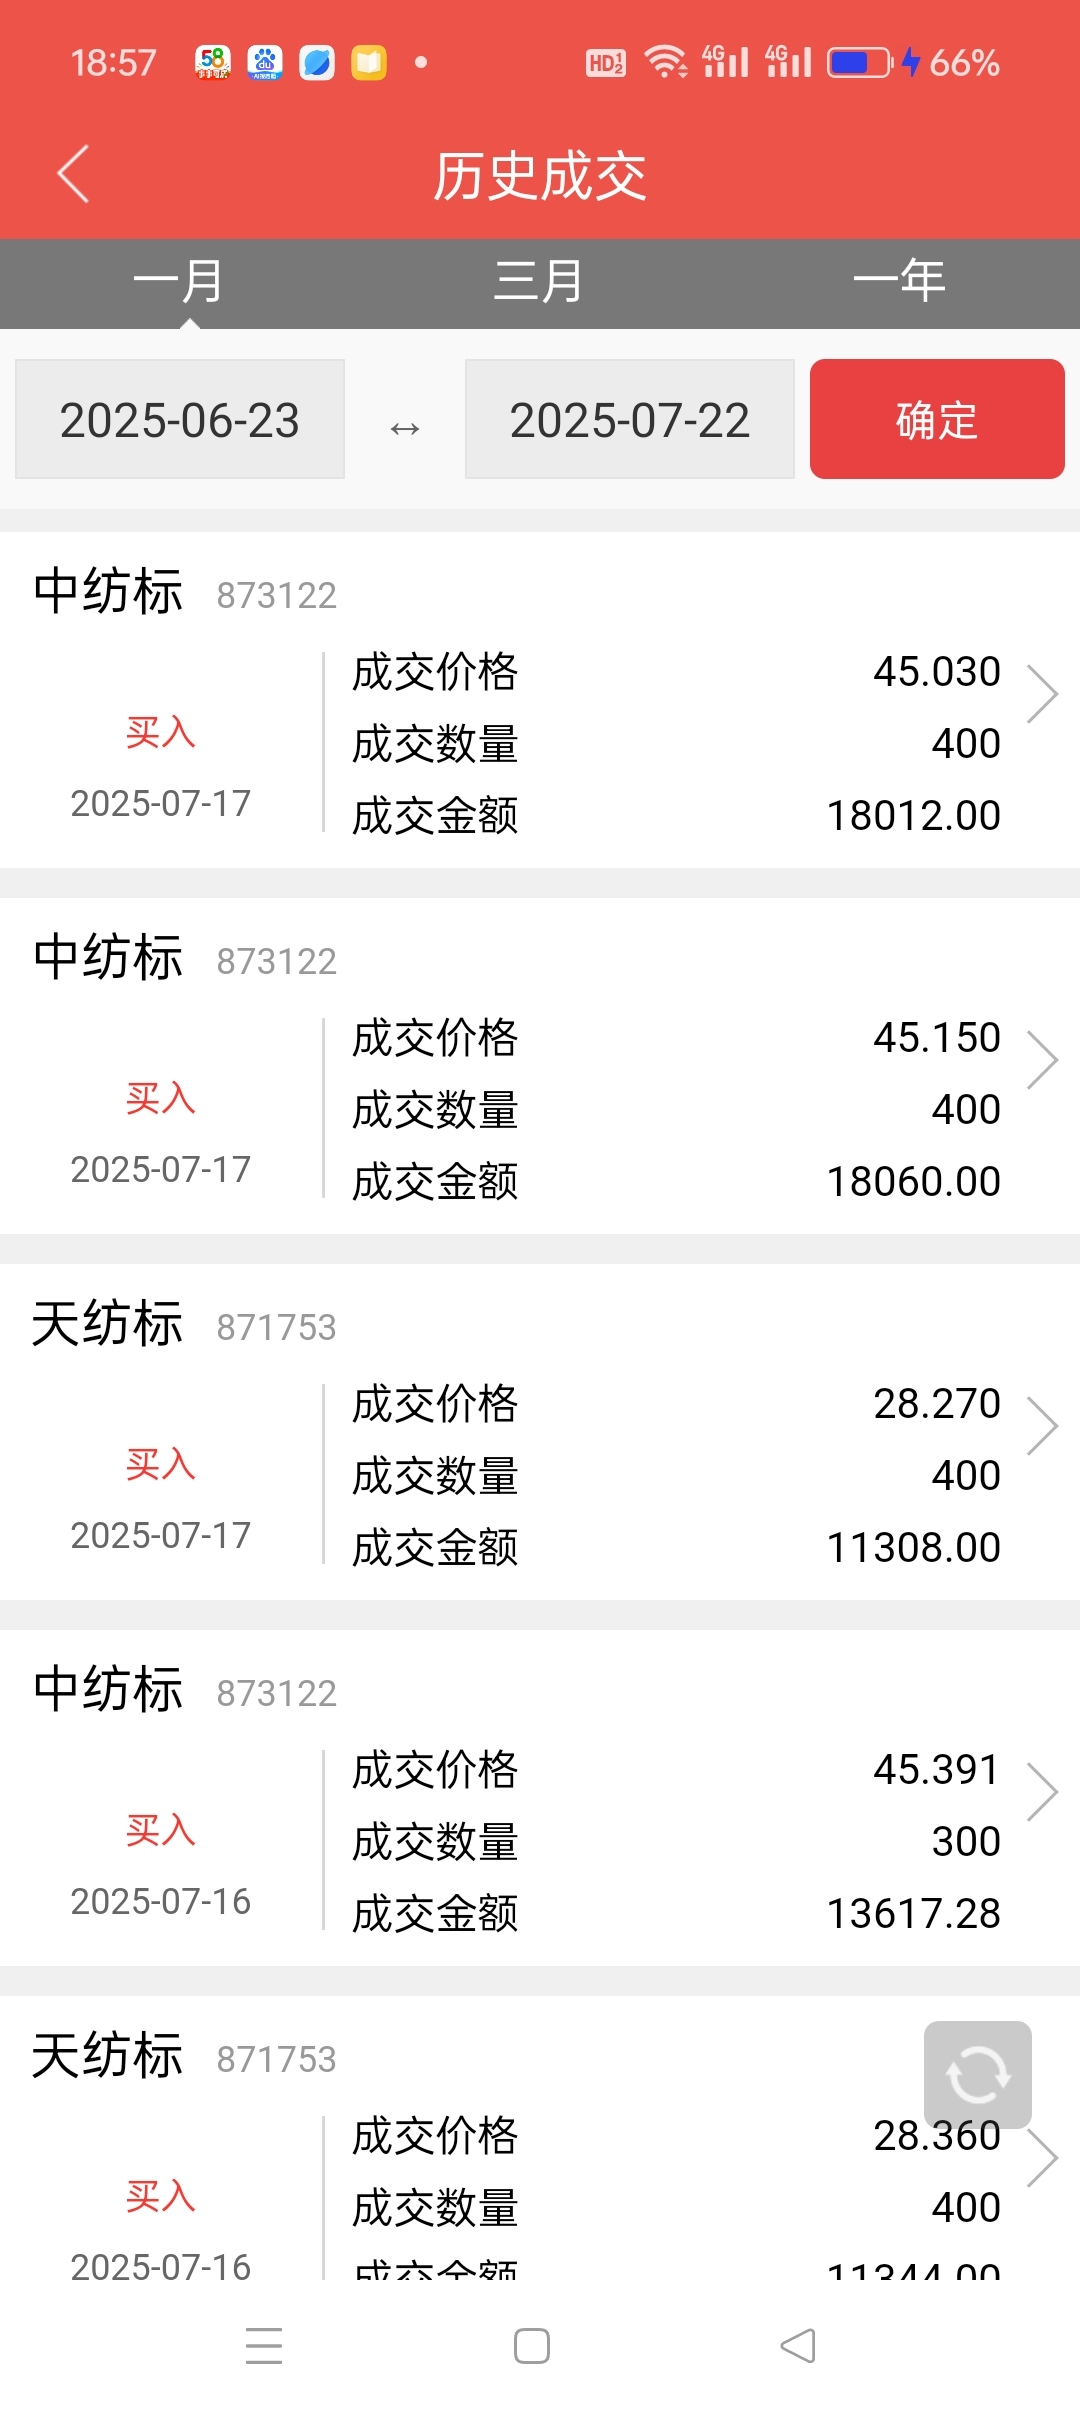This screenshot has height=2412, width=1080.
Task: Tap the date range swap arrow icon
Action: (405, 428)
